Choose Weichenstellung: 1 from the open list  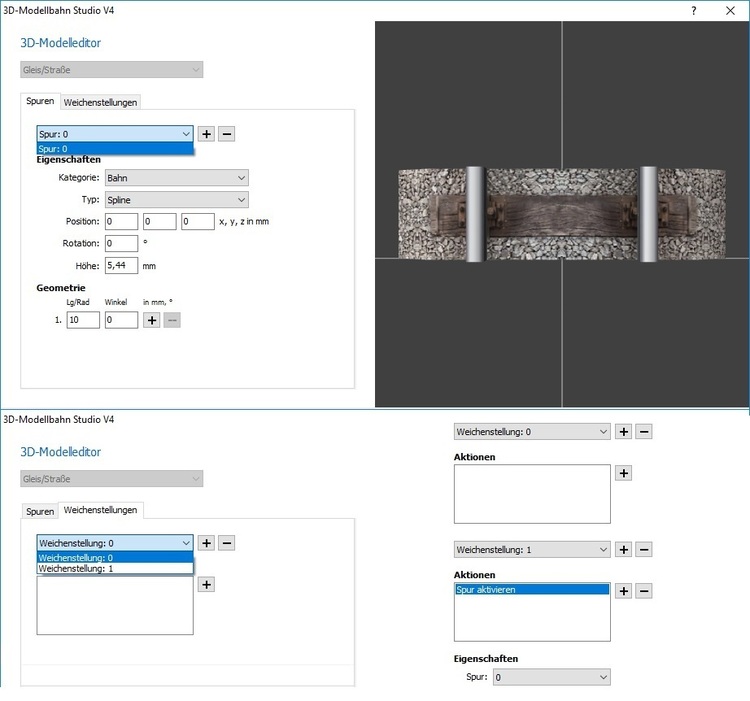(x=115, y=569)
